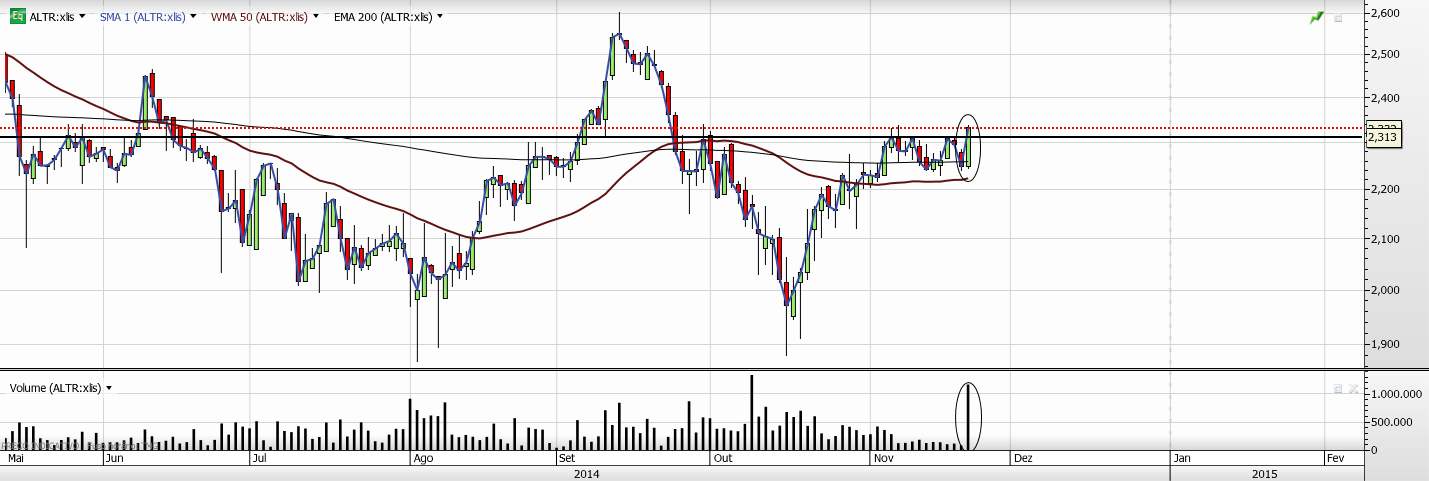1429x481 pixels.
Task: Click the 2014 year label
Action: tap(586, 473)
